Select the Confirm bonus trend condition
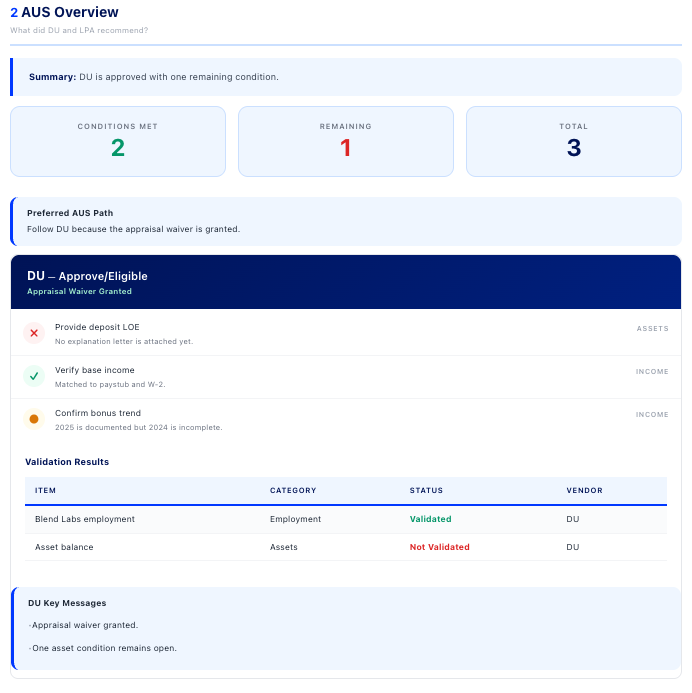Screen dimensions: 692x693 98,413
